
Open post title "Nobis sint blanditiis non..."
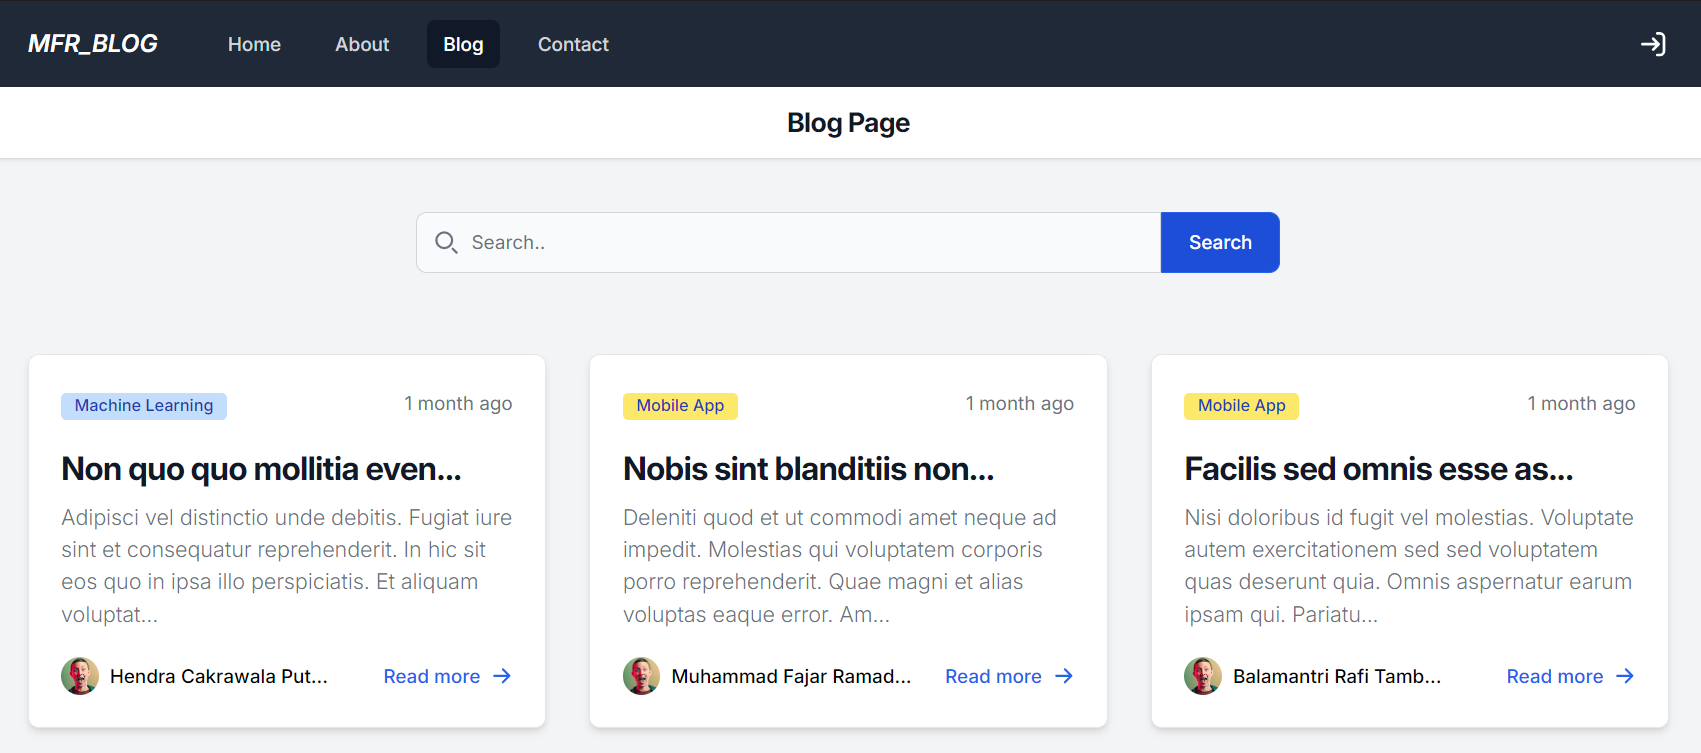tap(808, 469)
